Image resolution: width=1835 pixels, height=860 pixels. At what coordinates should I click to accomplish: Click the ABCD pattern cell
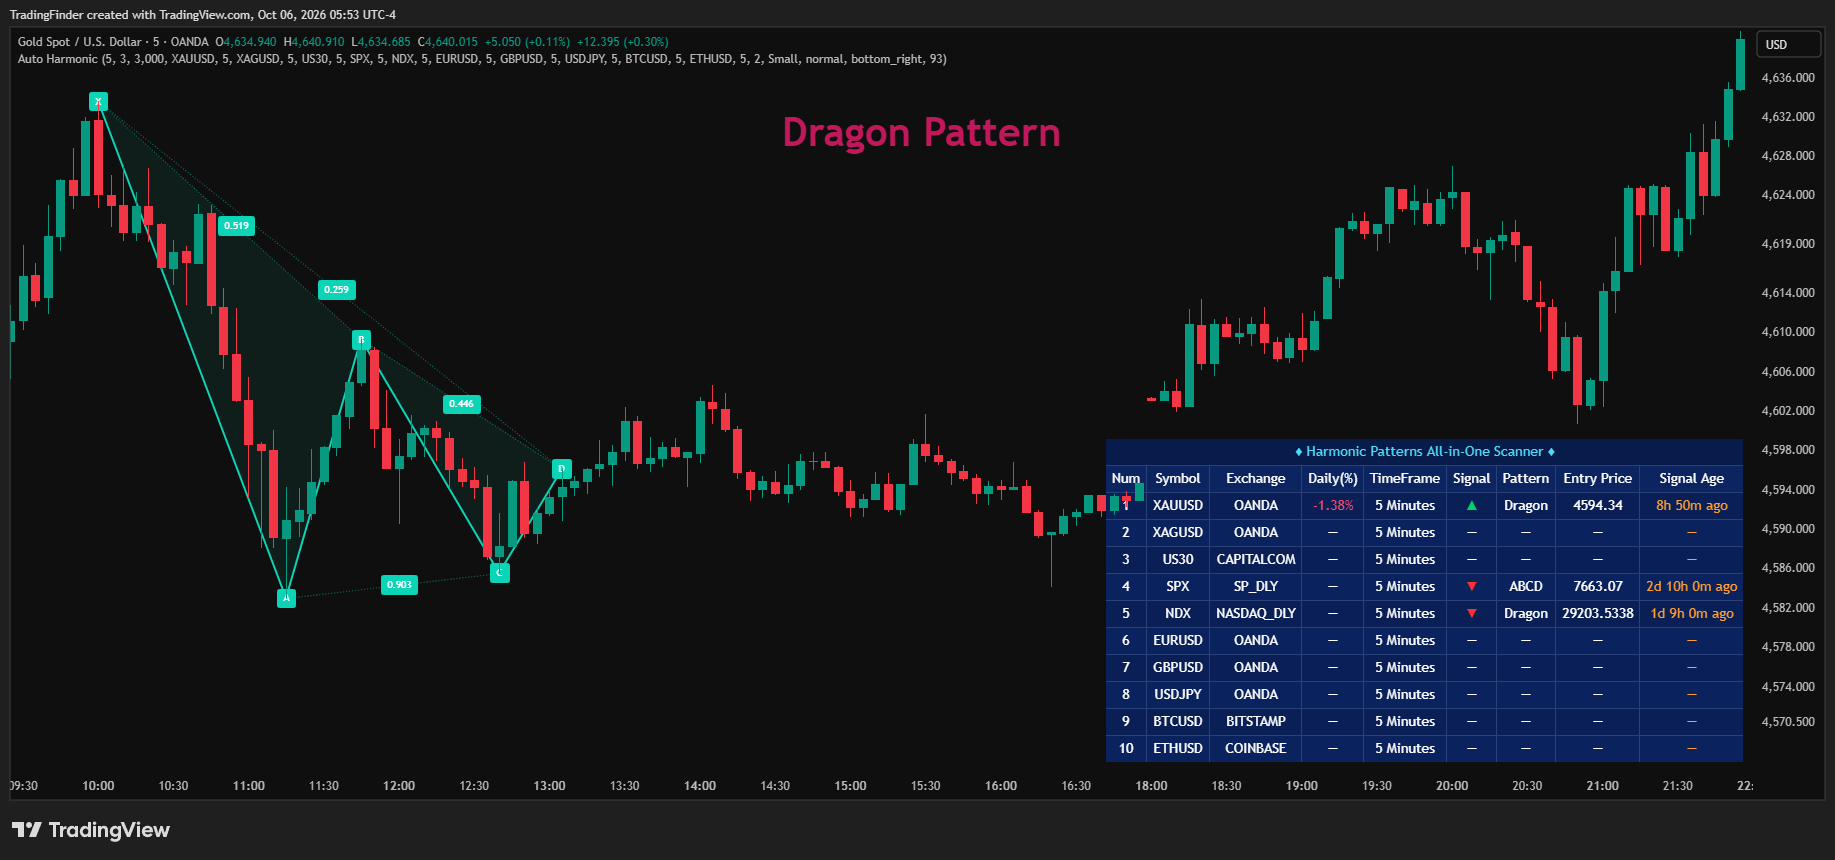[x=1526, y=587]
